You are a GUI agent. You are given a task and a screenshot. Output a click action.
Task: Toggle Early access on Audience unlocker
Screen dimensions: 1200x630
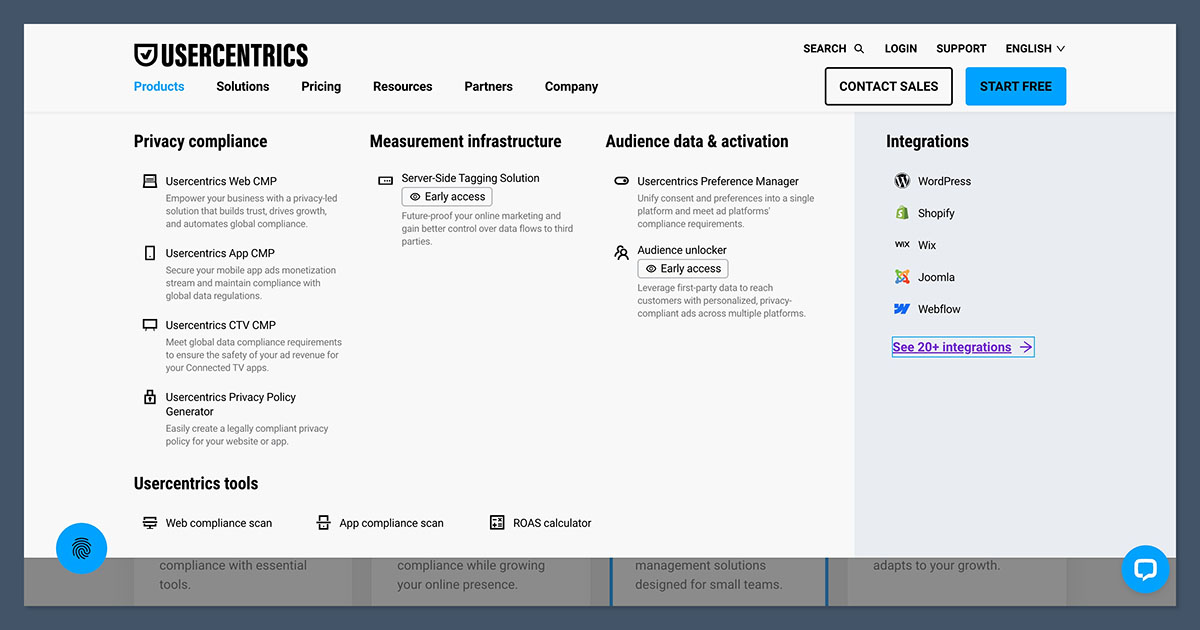[682, 268]
